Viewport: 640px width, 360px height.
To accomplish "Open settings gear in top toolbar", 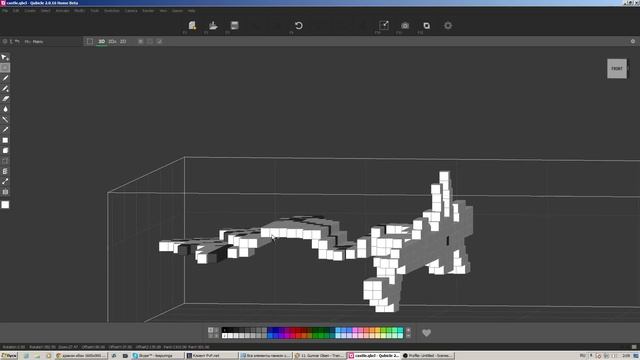I will 448,25.
